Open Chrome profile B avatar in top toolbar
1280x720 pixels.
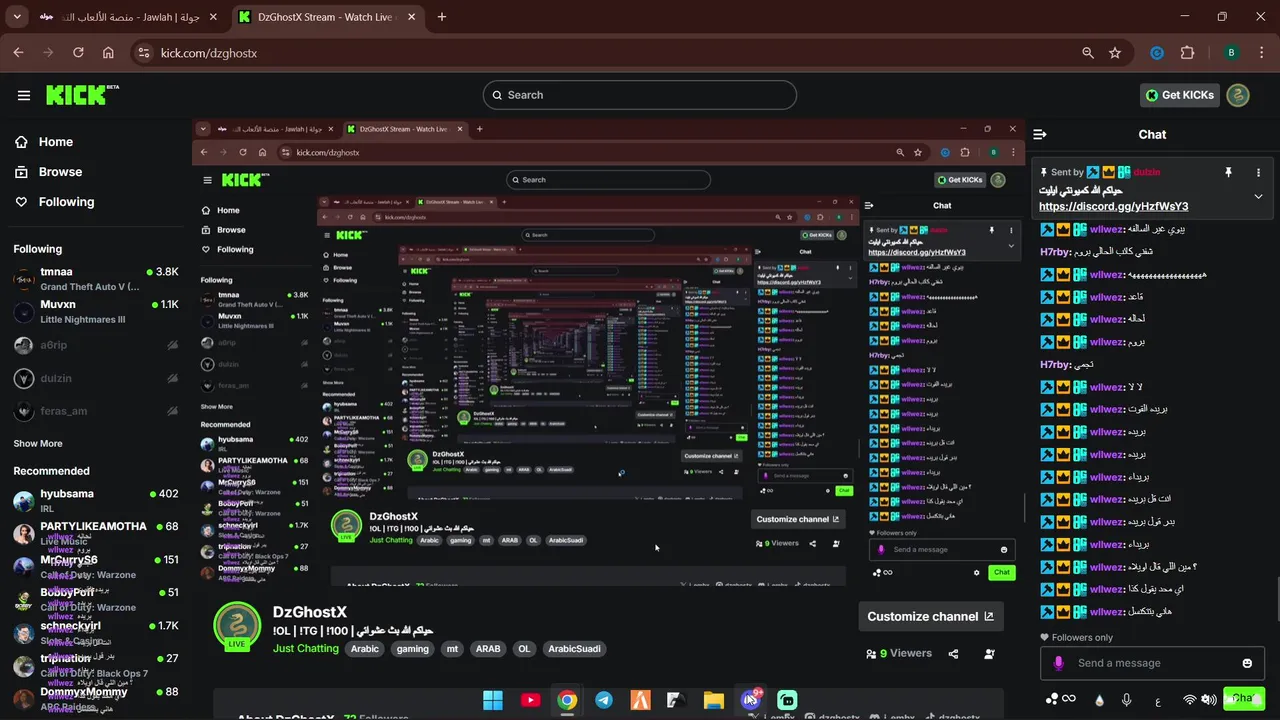(x=1231, y=53)
